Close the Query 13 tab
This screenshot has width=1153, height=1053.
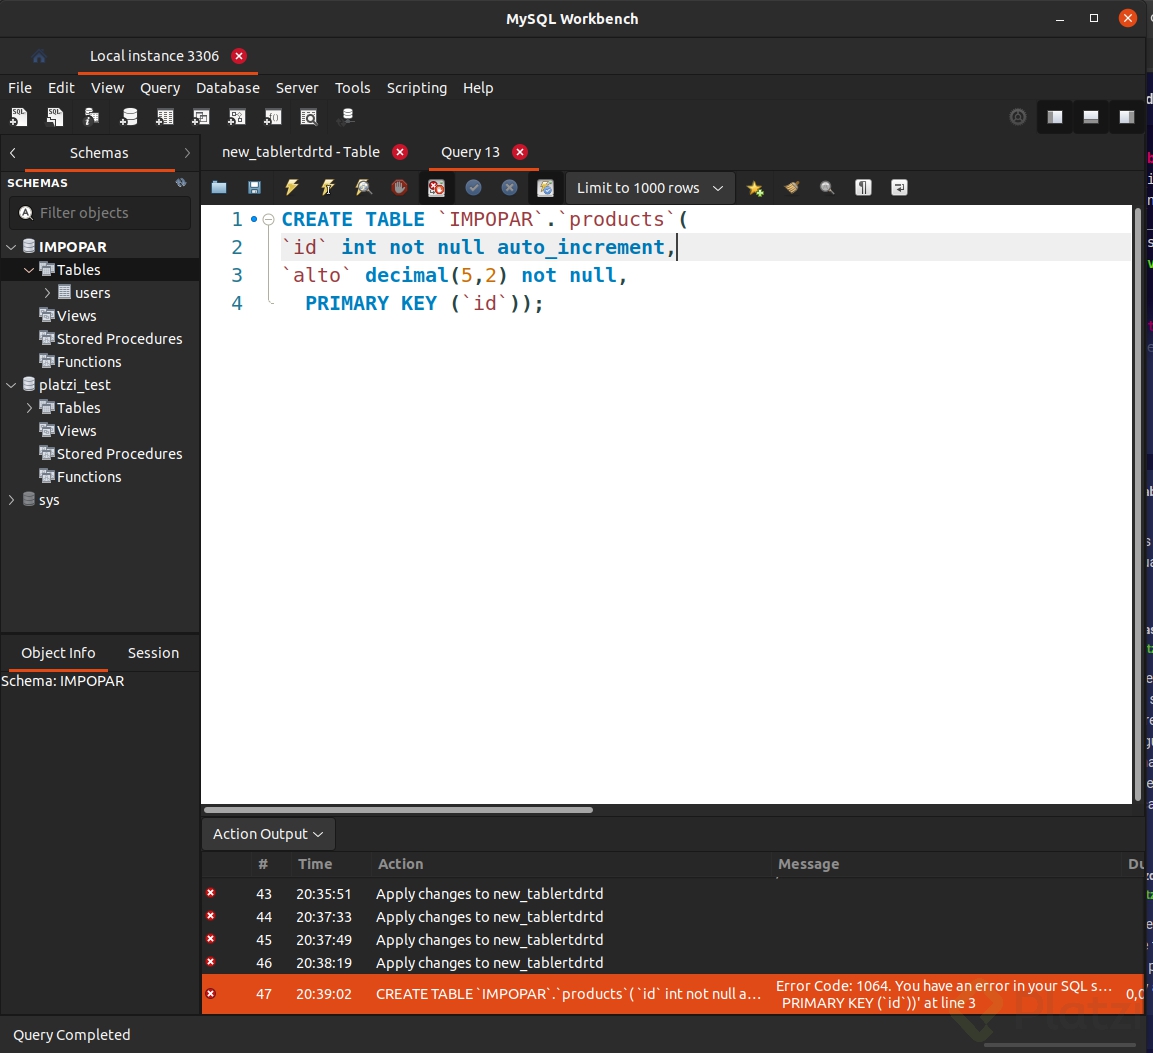pos(520,152)
